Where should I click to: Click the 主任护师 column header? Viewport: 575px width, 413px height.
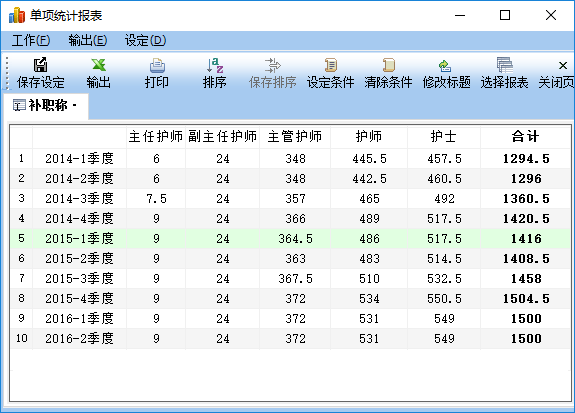pyautogui.click(x=156, y=137)
